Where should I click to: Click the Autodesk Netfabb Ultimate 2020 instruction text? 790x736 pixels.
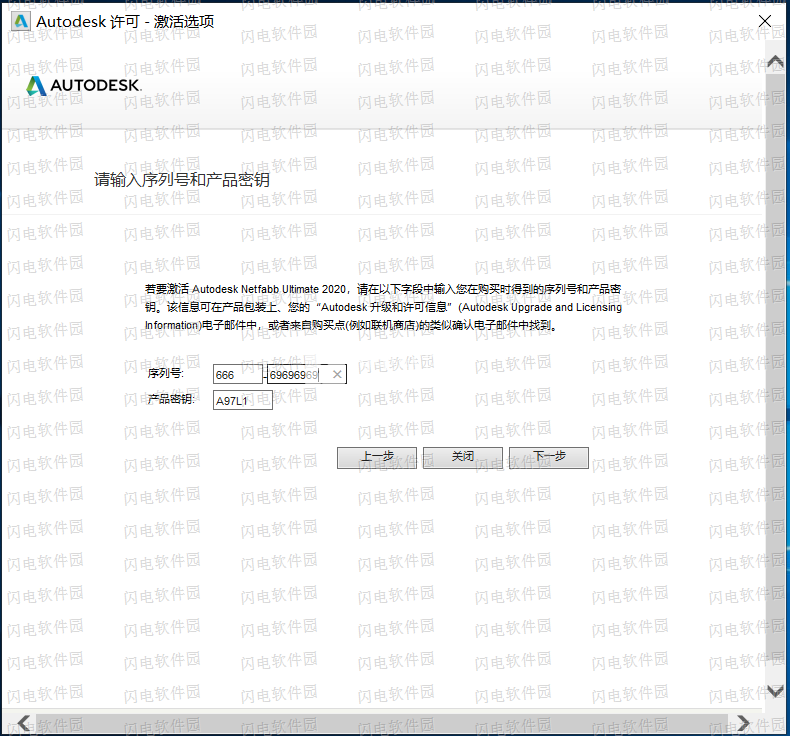click(x=383, y=307)
